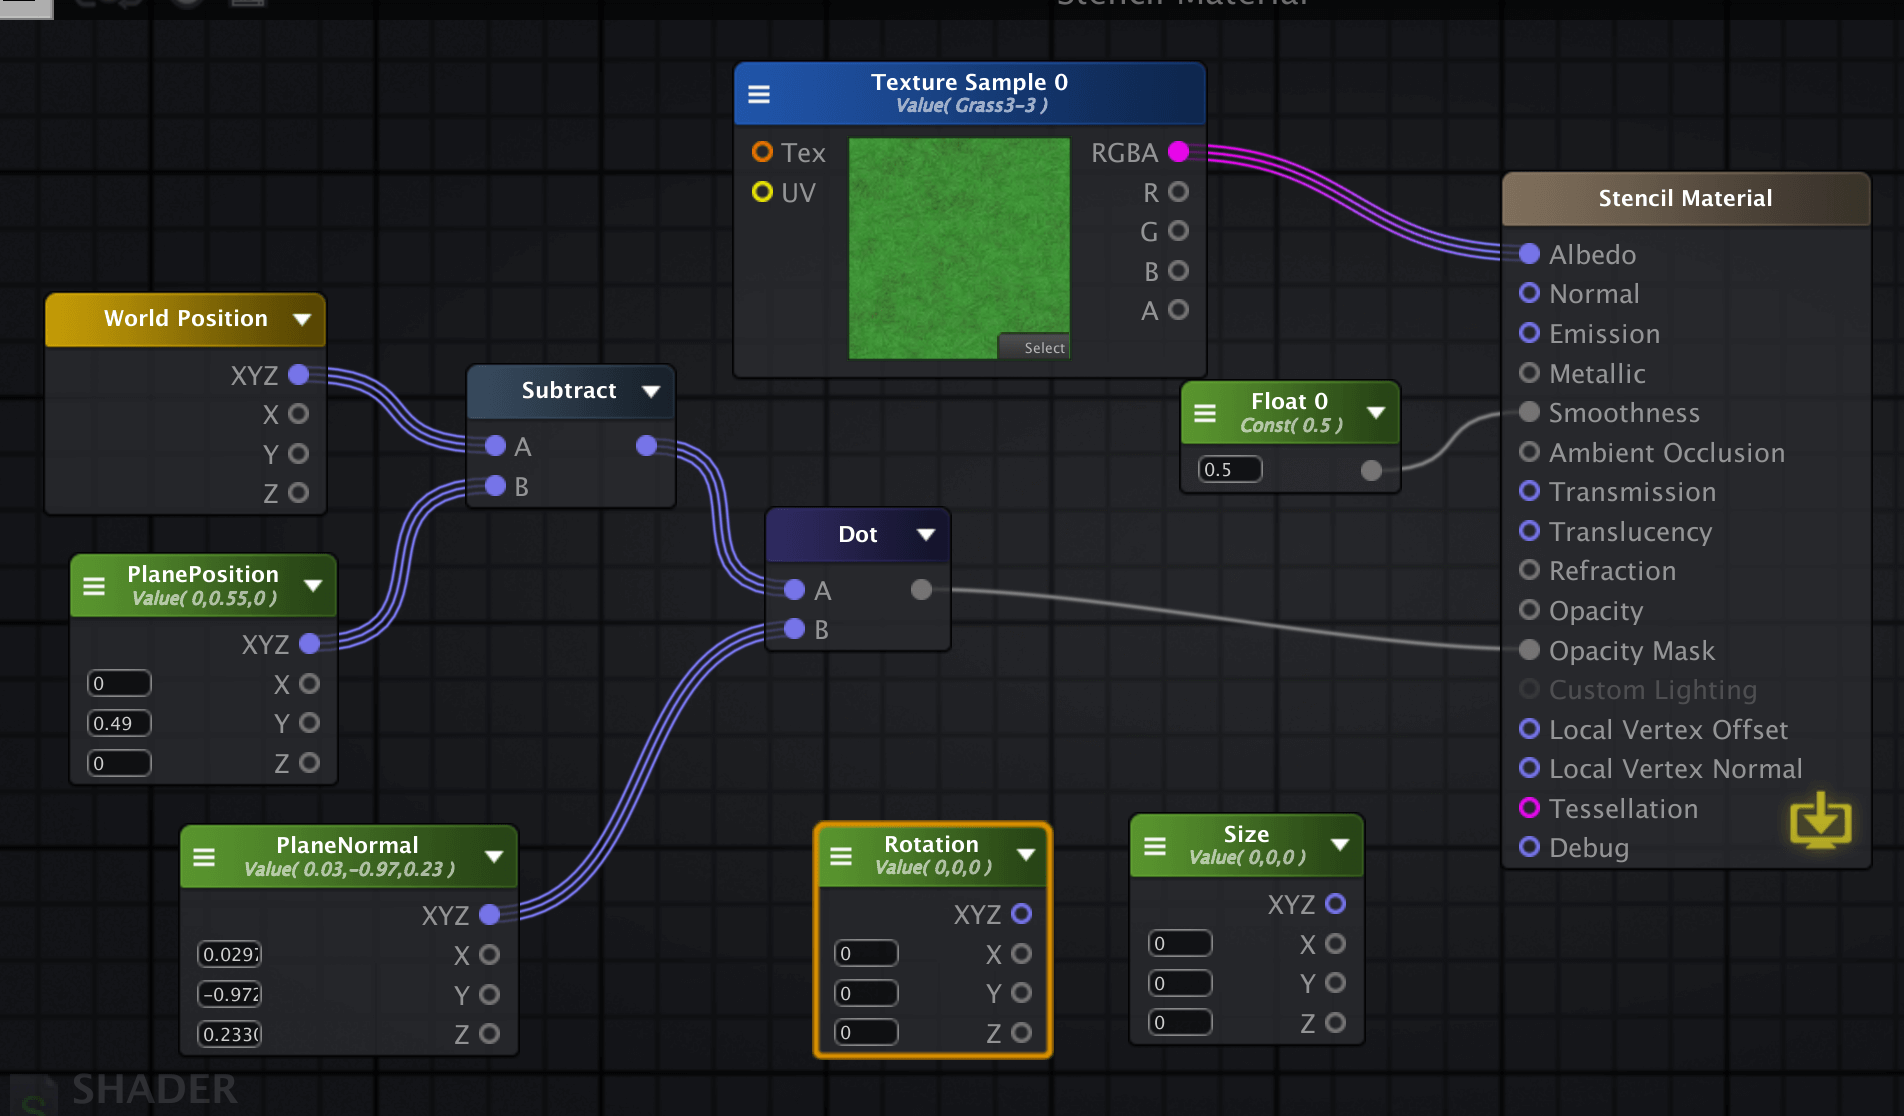Click the Opacity Mask input port
Screen dimensions: 1904x1116
1529,650
